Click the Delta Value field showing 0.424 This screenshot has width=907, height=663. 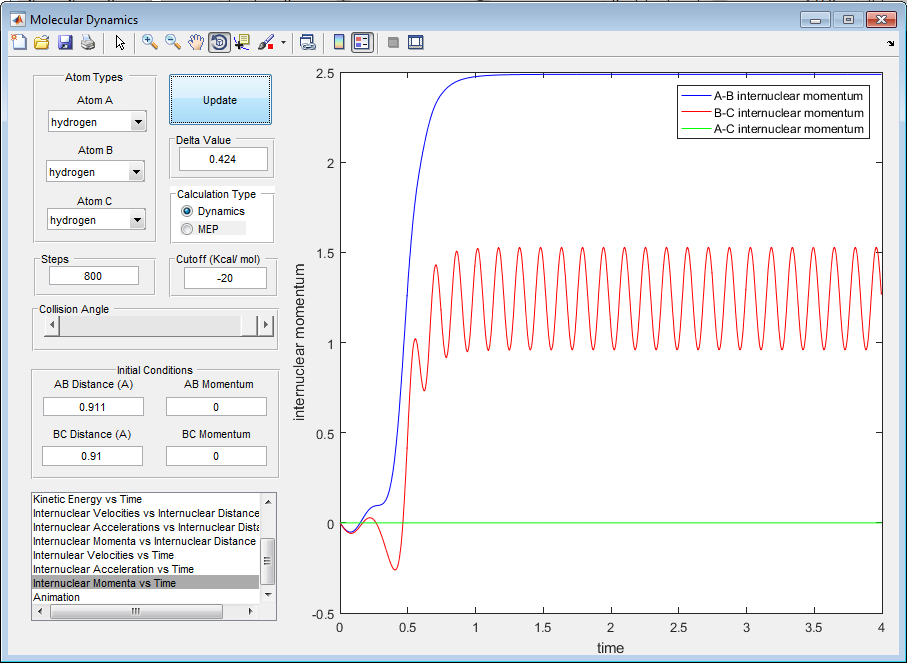coord(223,159)
